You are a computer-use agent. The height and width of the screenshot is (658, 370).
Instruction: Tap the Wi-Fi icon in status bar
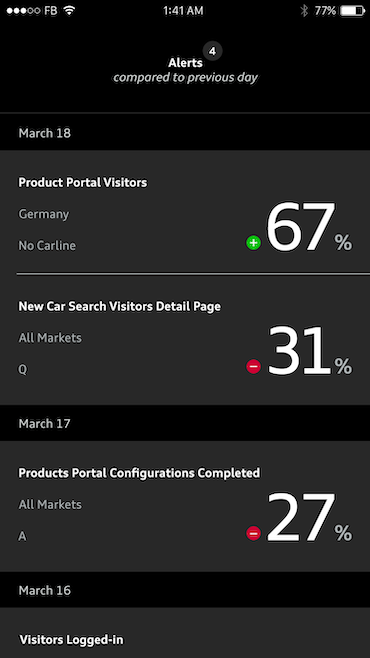point(70,11)
